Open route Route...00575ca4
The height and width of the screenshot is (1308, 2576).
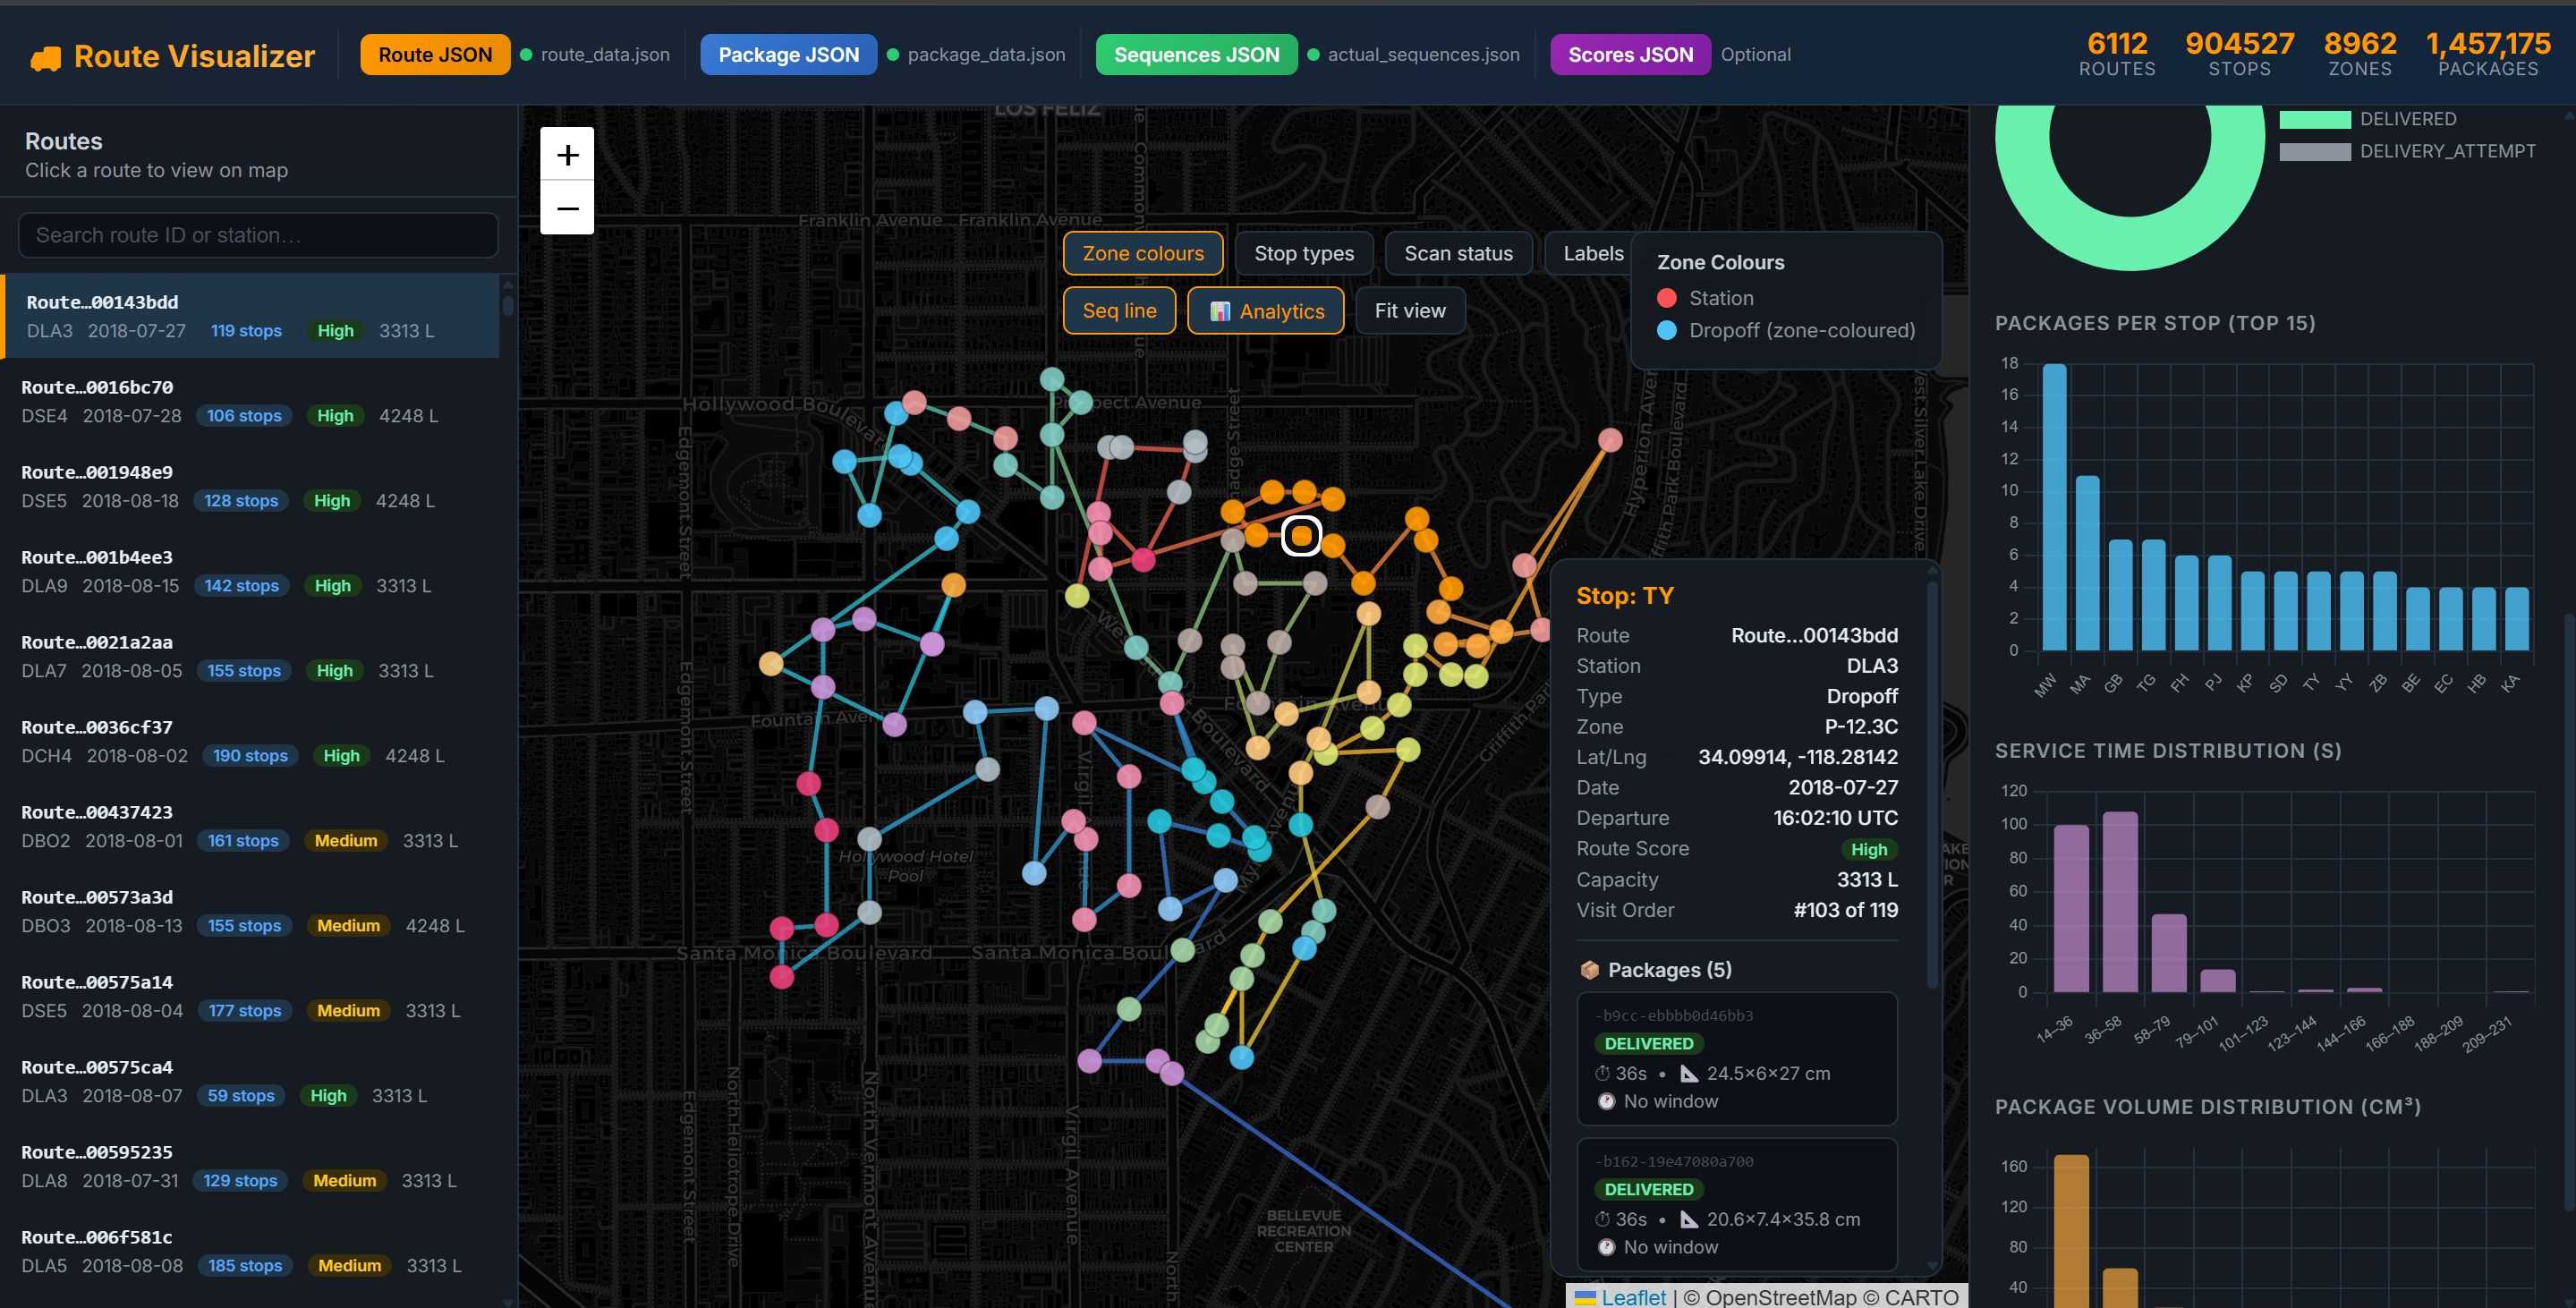(251, 1081)
